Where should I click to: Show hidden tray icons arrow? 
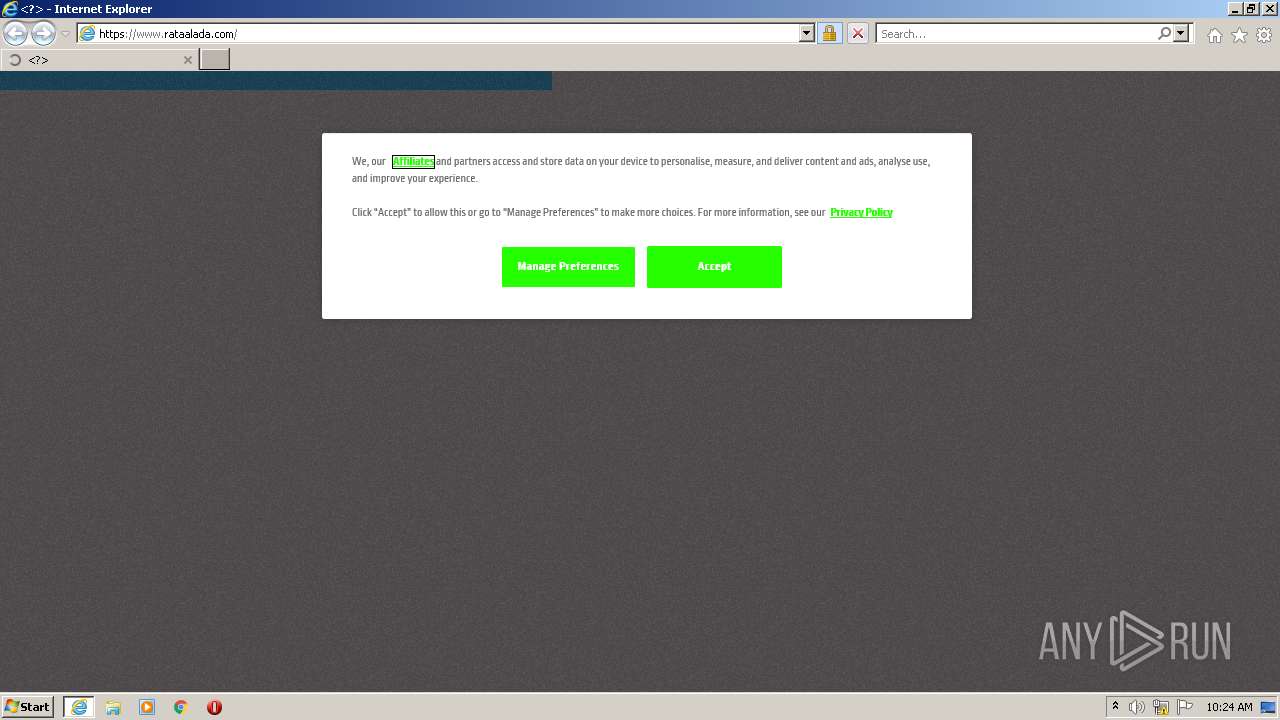1115,707
